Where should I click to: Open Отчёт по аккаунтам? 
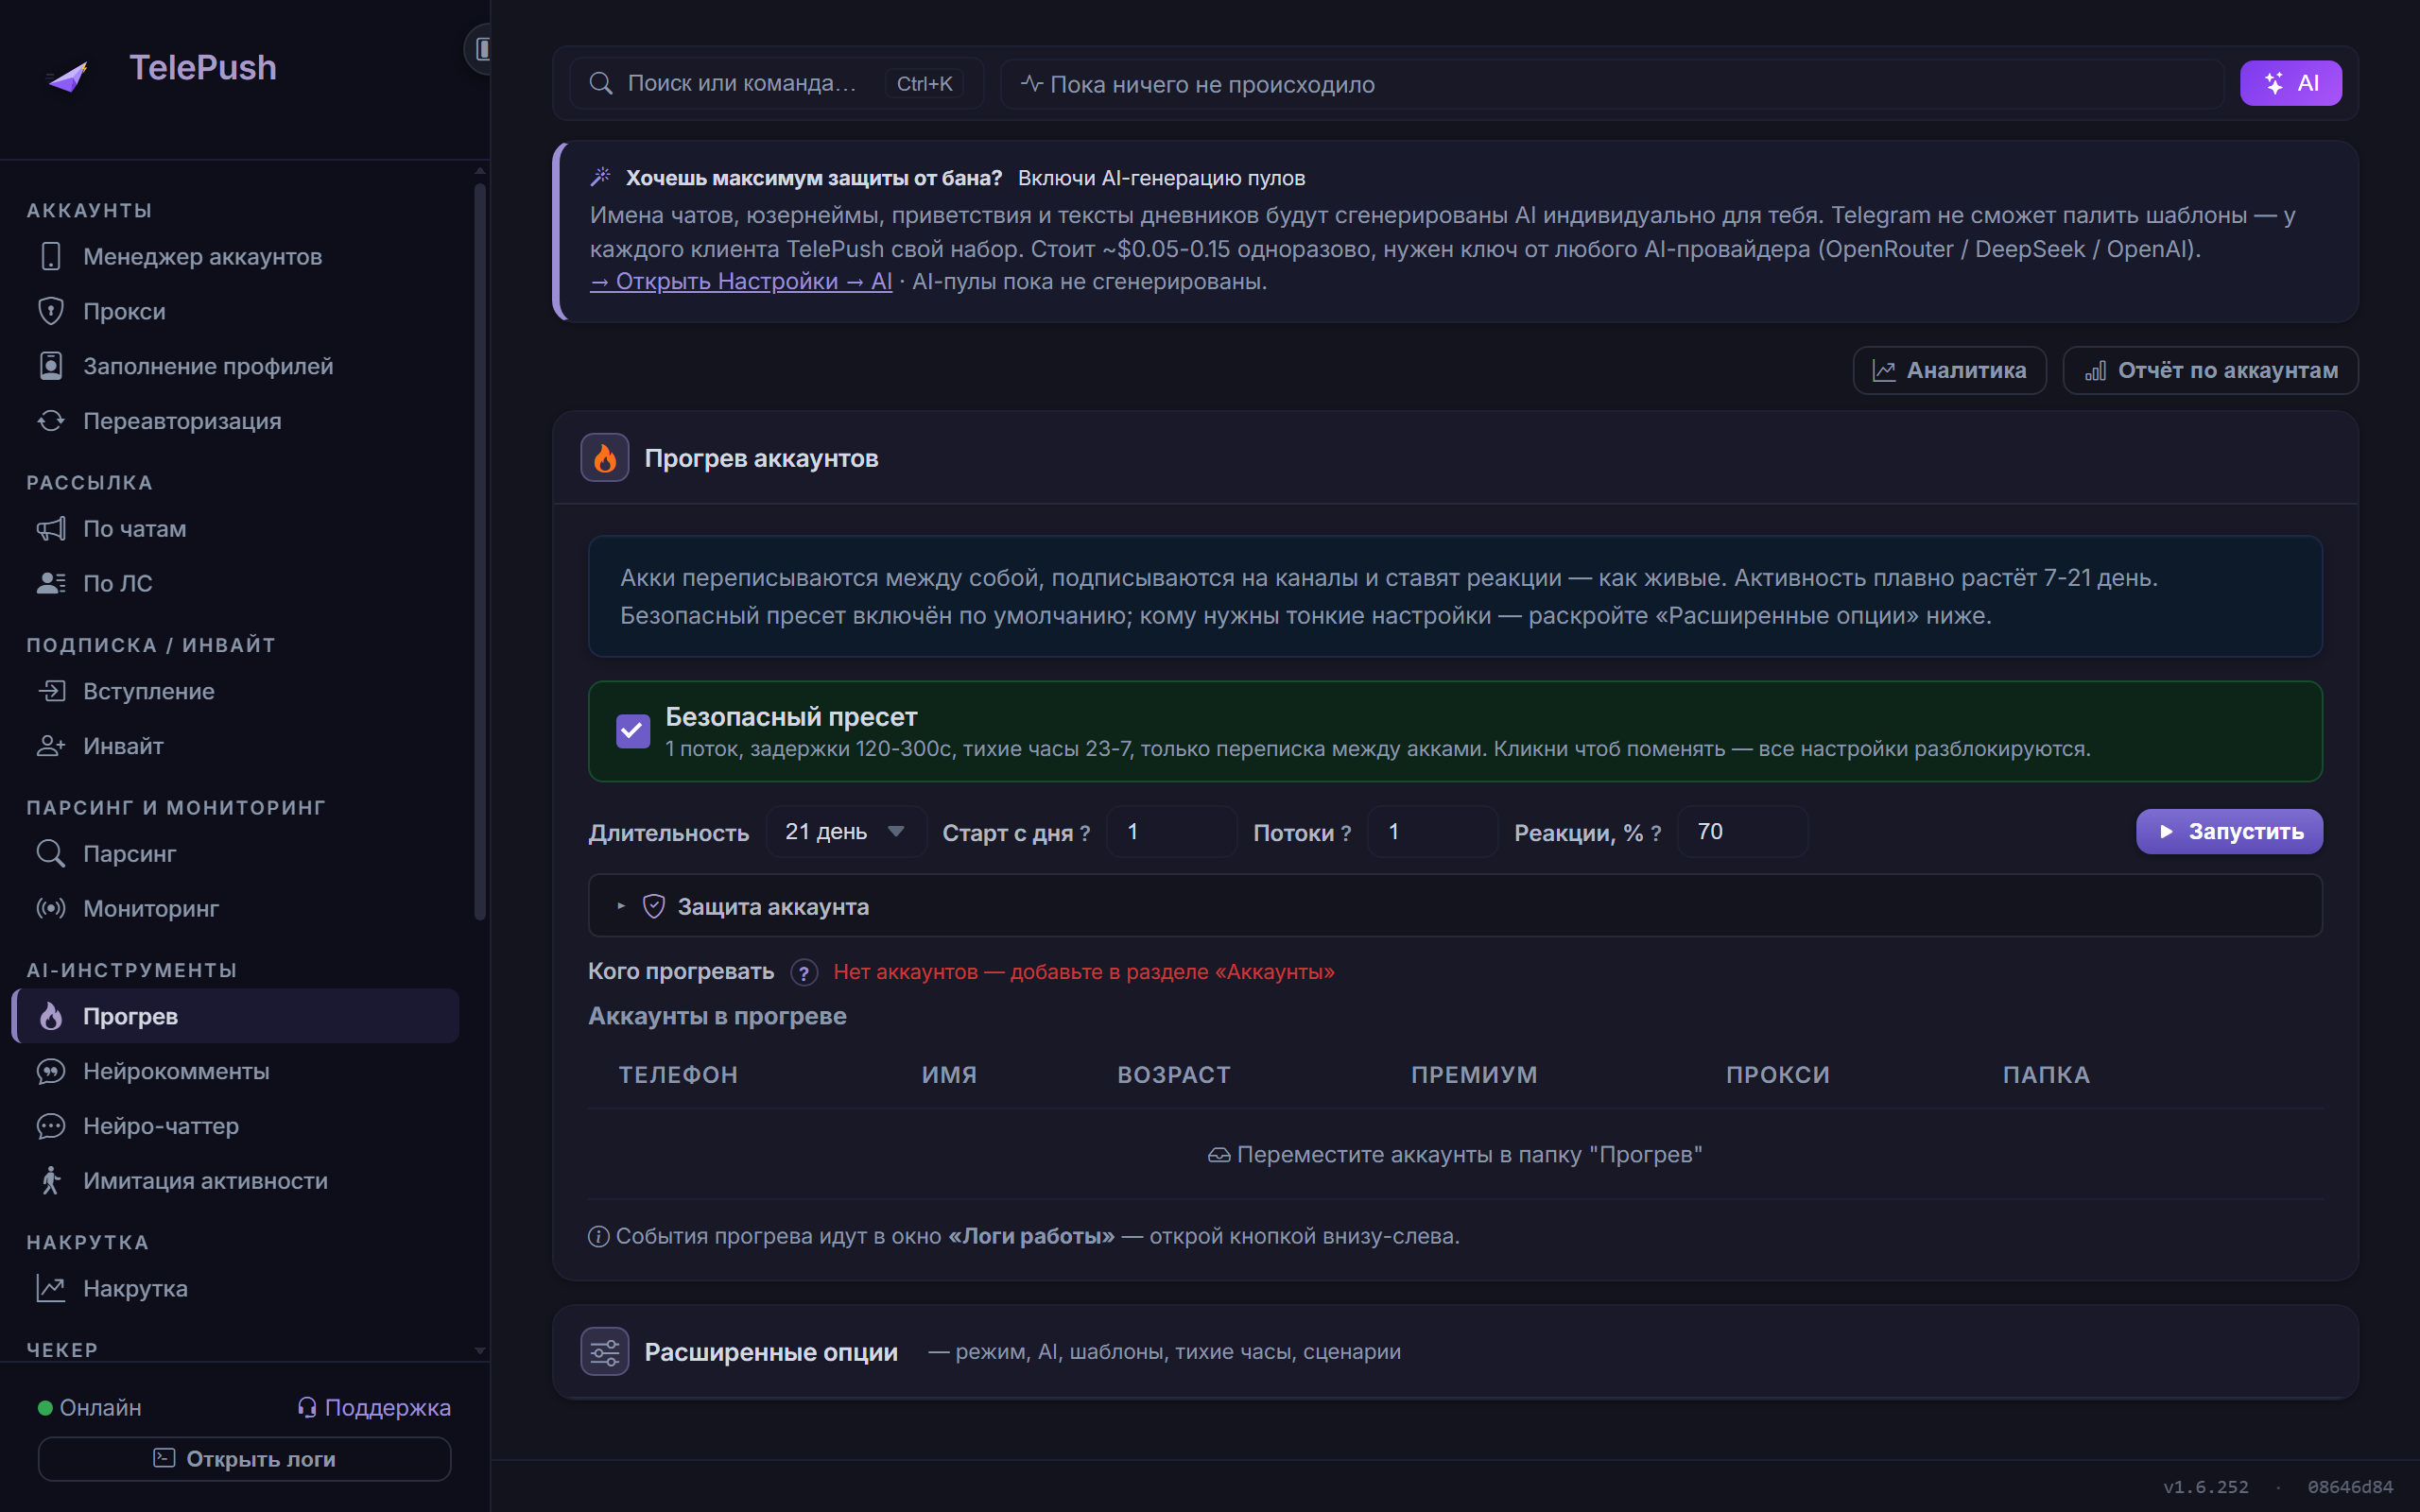(2210, 370)
